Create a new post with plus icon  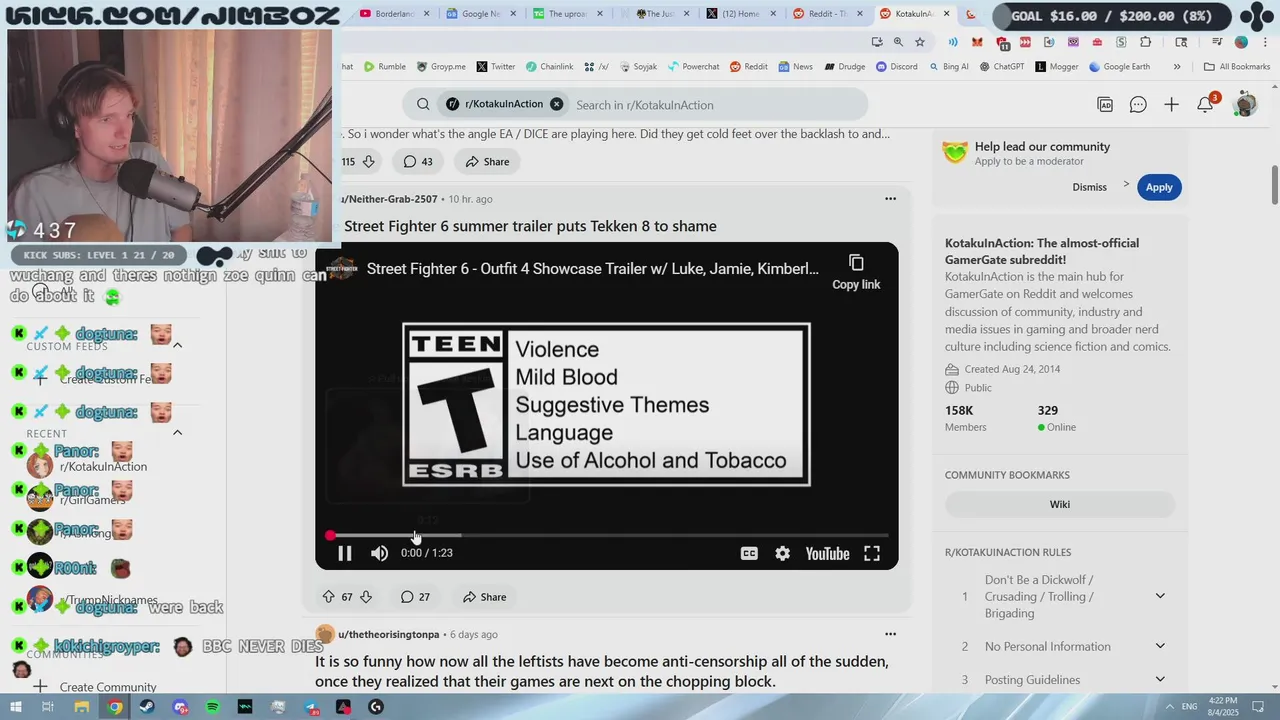pyautogui.click(x=1171, y=104)
